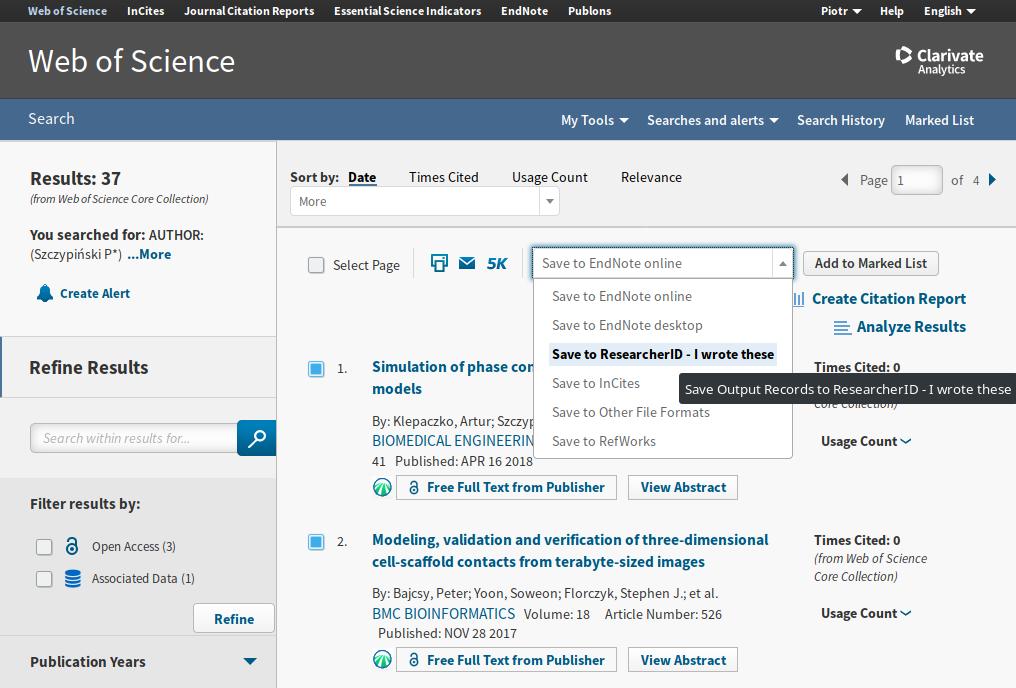Click the Add to Marked List button

tap(870, 263)
